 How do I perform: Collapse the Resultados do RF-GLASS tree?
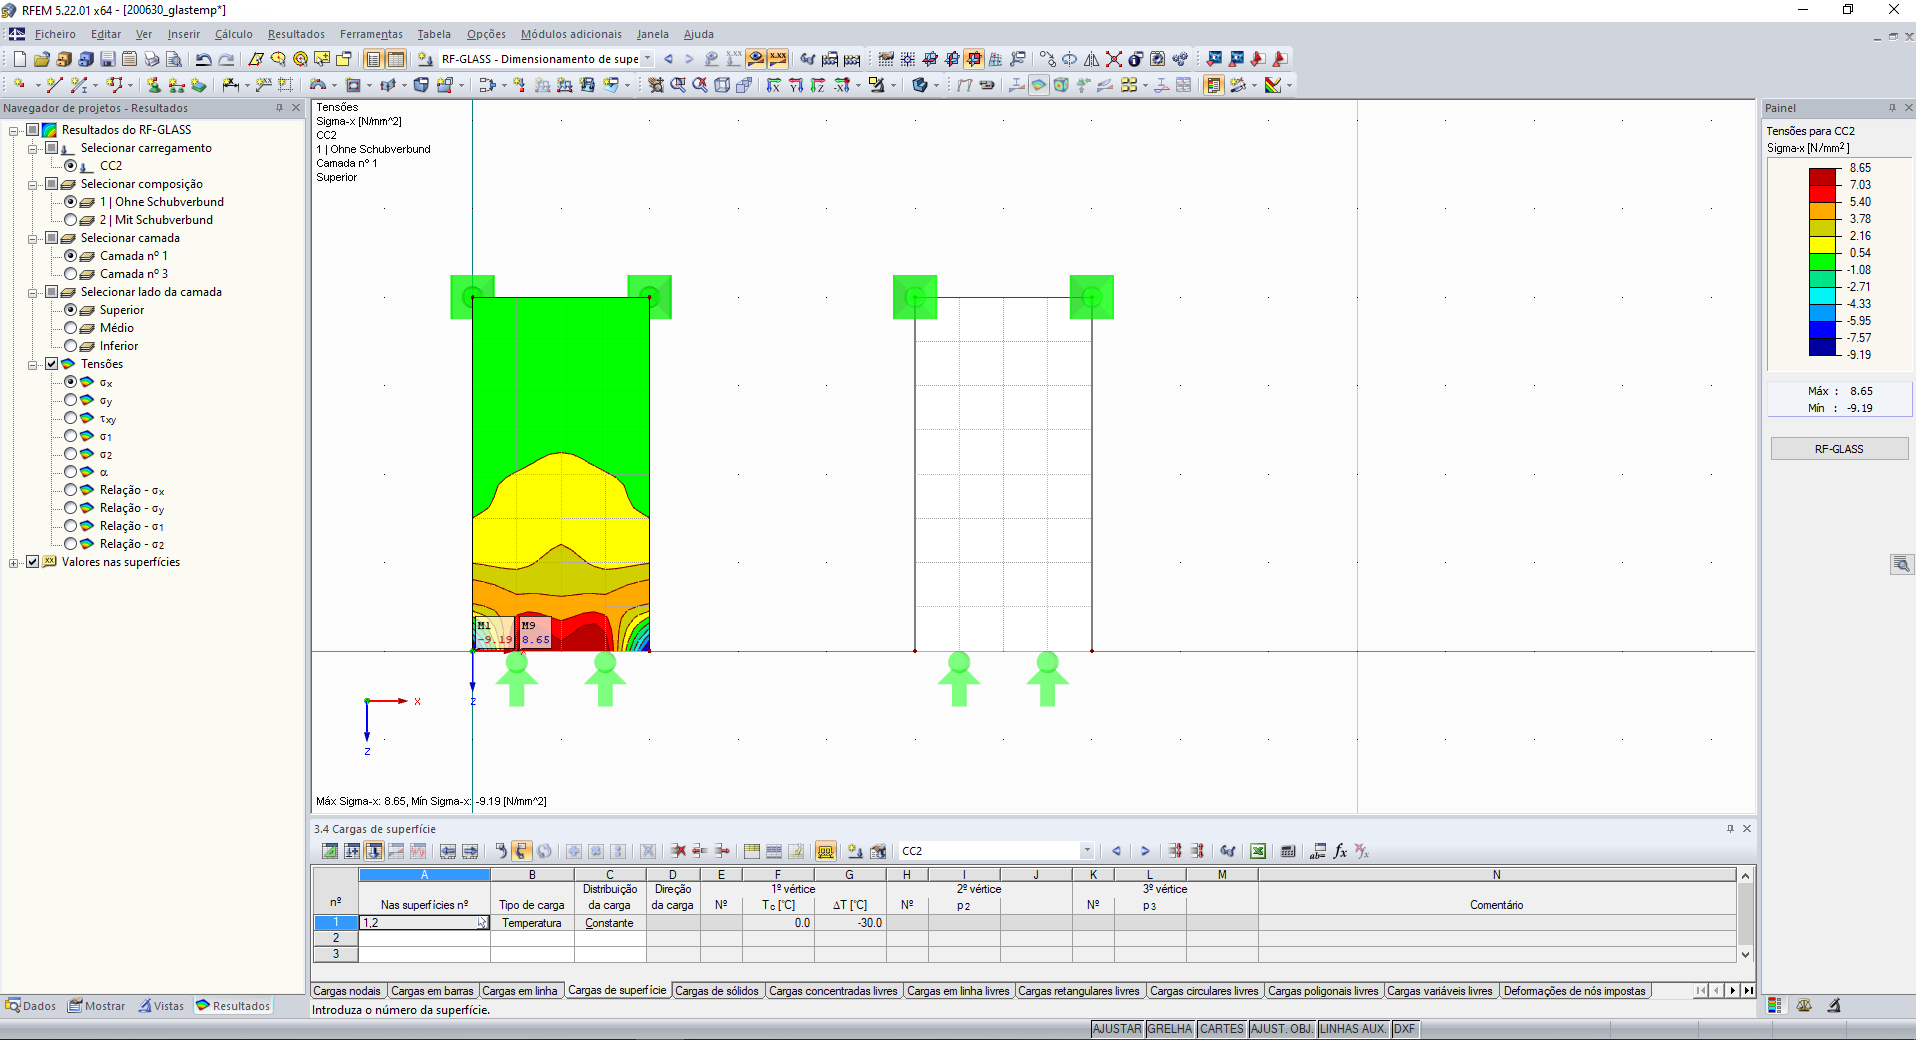coord(15,130)
